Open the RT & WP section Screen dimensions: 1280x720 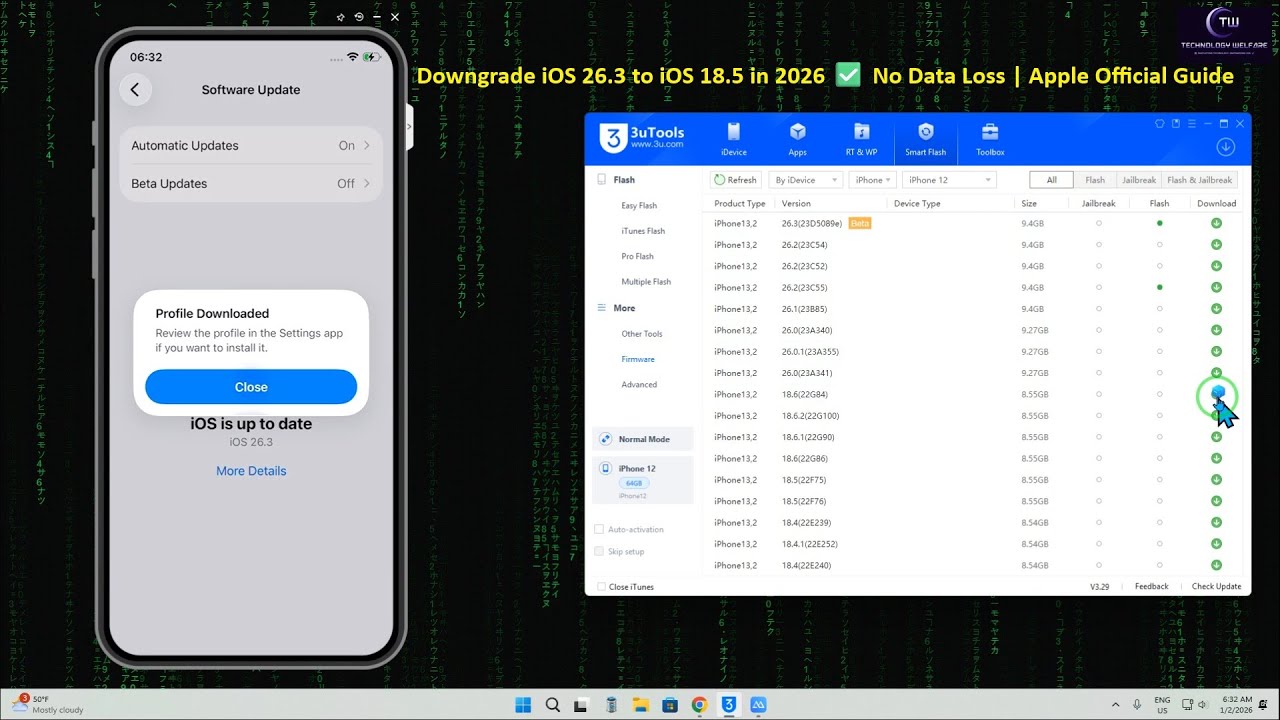pos(861,139)
